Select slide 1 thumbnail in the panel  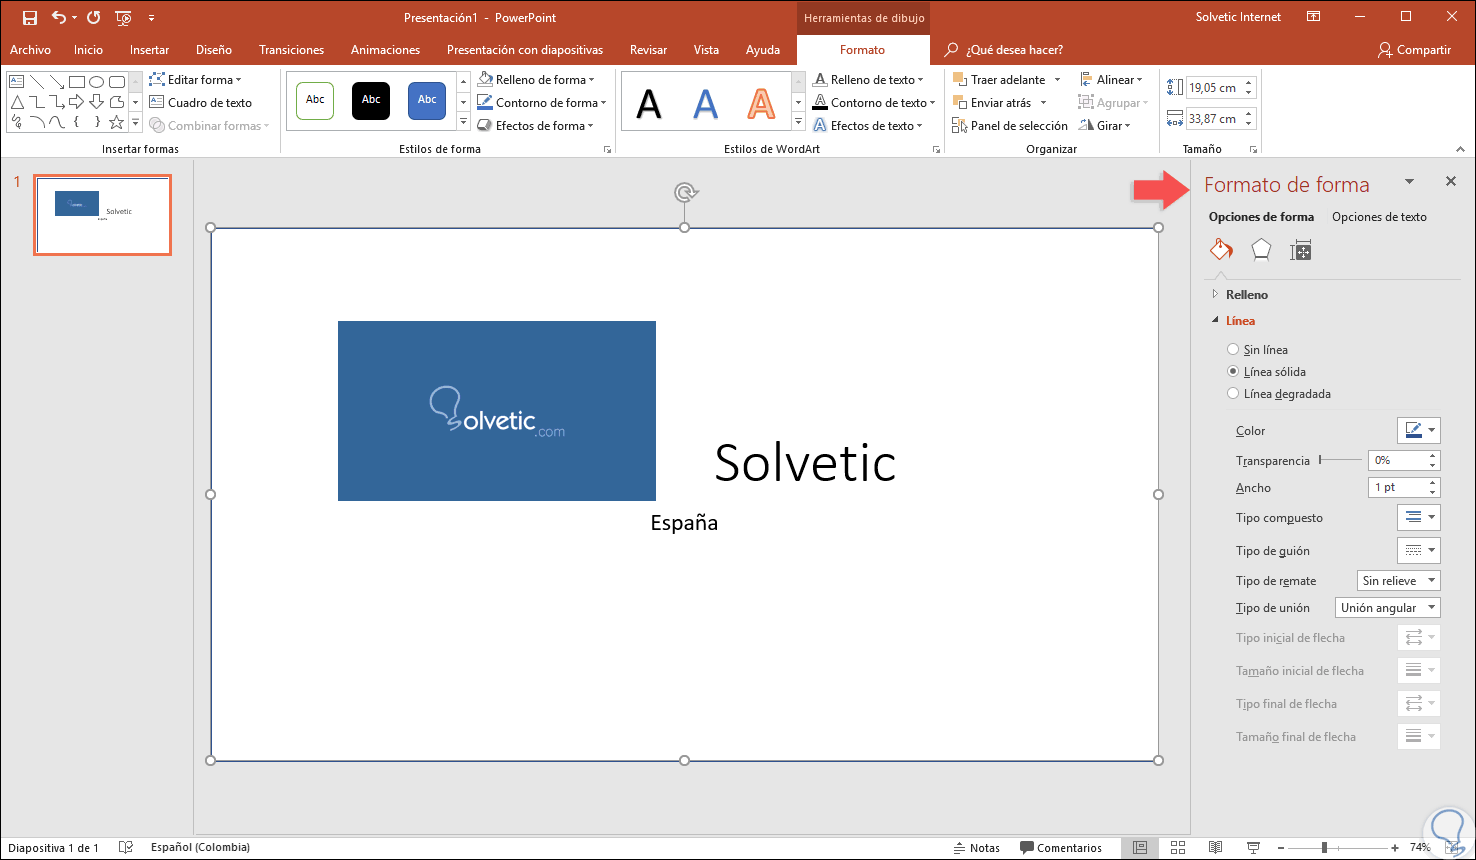pyautogui.click(x=102, y=215)
